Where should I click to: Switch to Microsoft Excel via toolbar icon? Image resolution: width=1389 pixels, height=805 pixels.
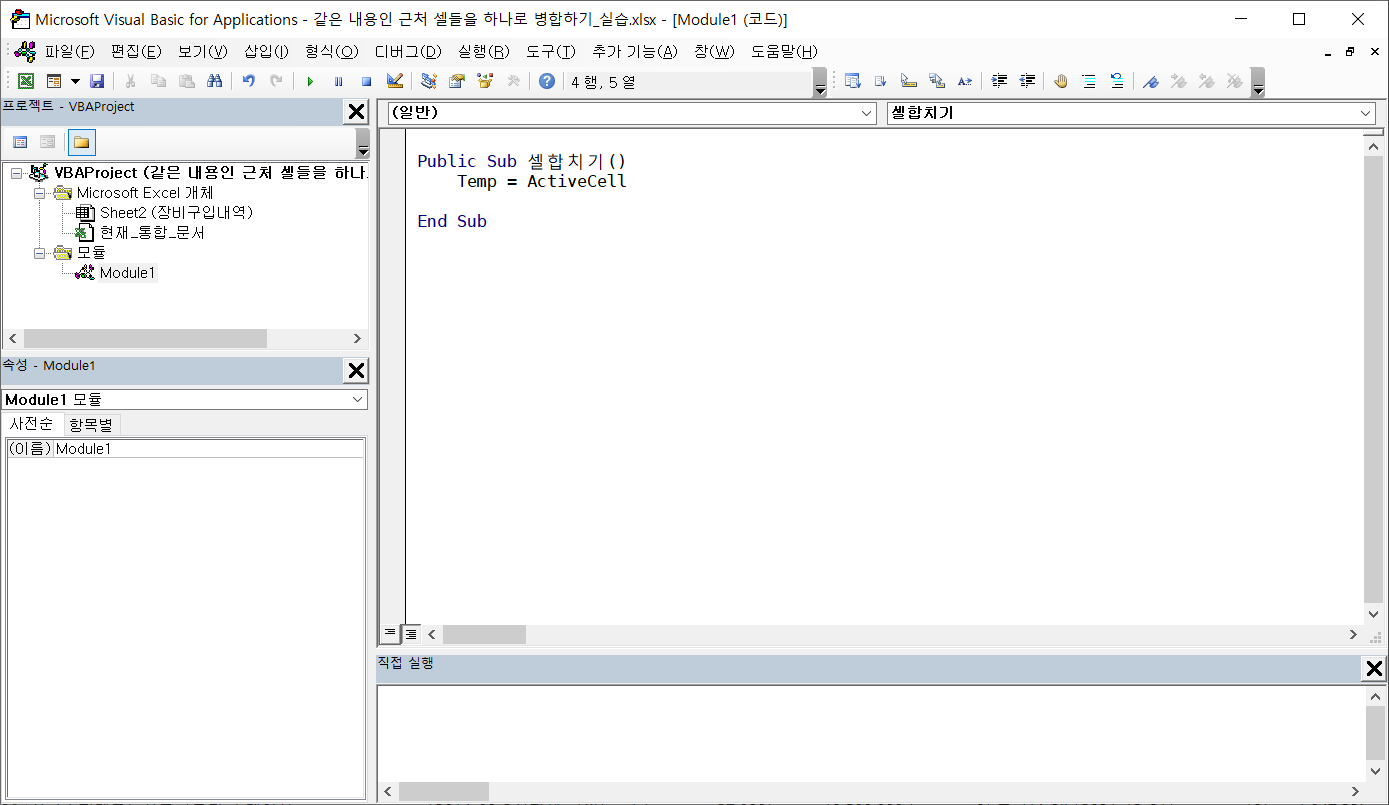[x=26, y=82]
